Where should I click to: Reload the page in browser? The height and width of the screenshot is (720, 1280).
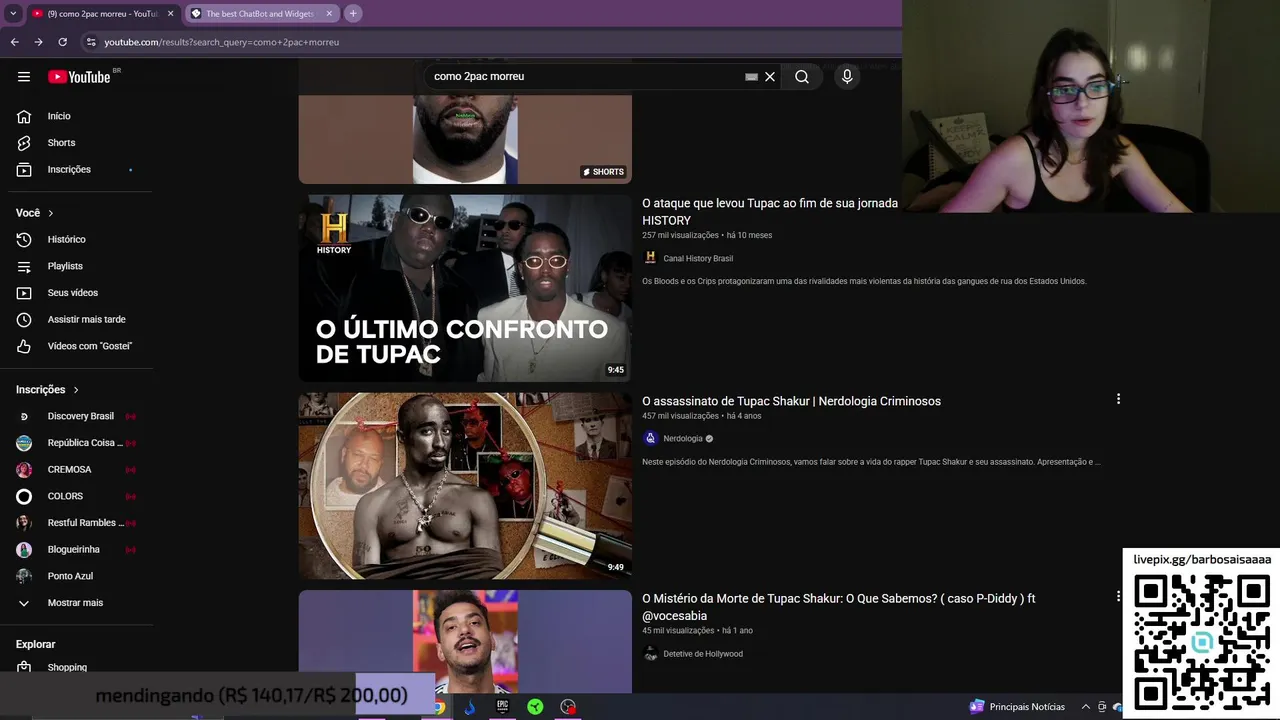click(62, 42)
